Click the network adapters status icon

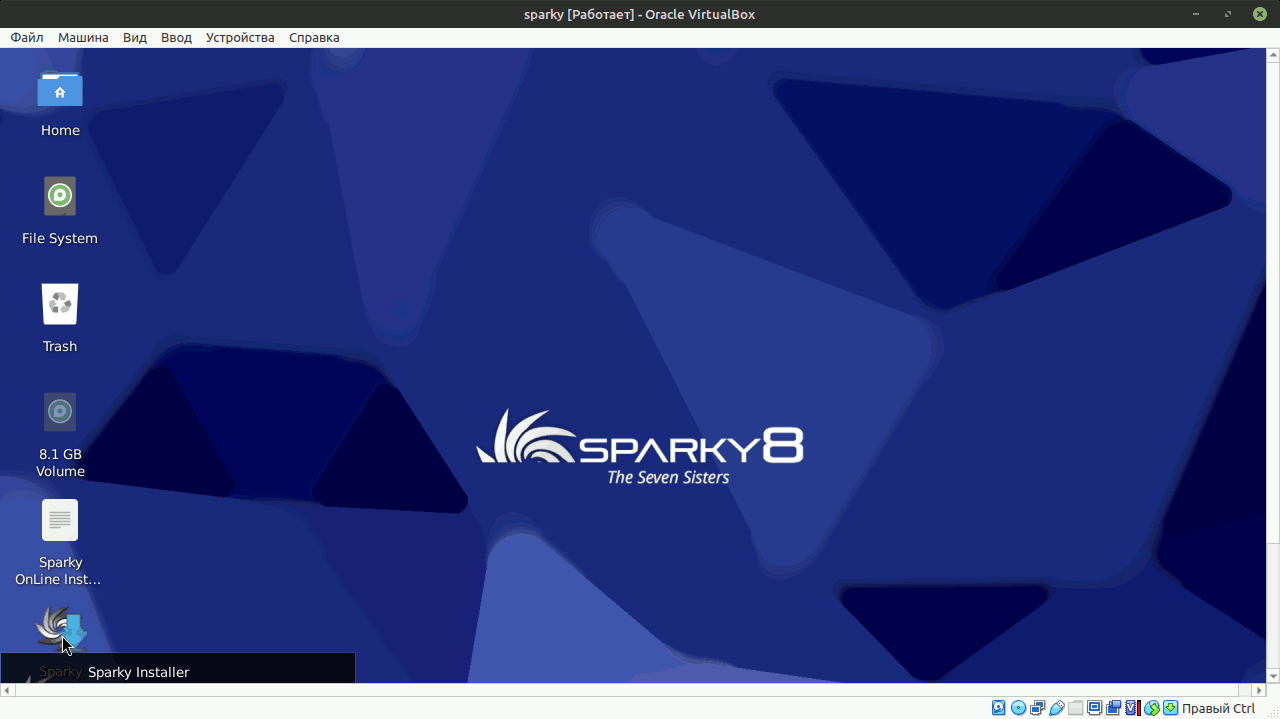click(1037, 708)
